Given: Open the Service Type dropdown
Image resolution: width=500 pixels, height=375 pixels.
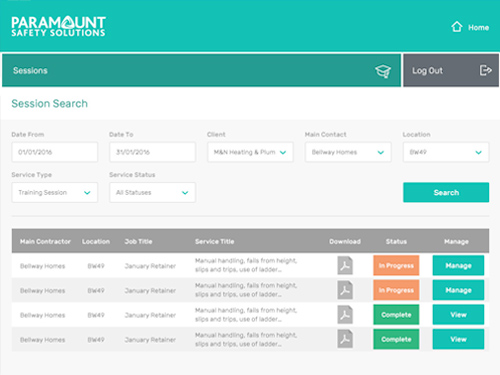Looking at the screenshot, I should (55, 192).
